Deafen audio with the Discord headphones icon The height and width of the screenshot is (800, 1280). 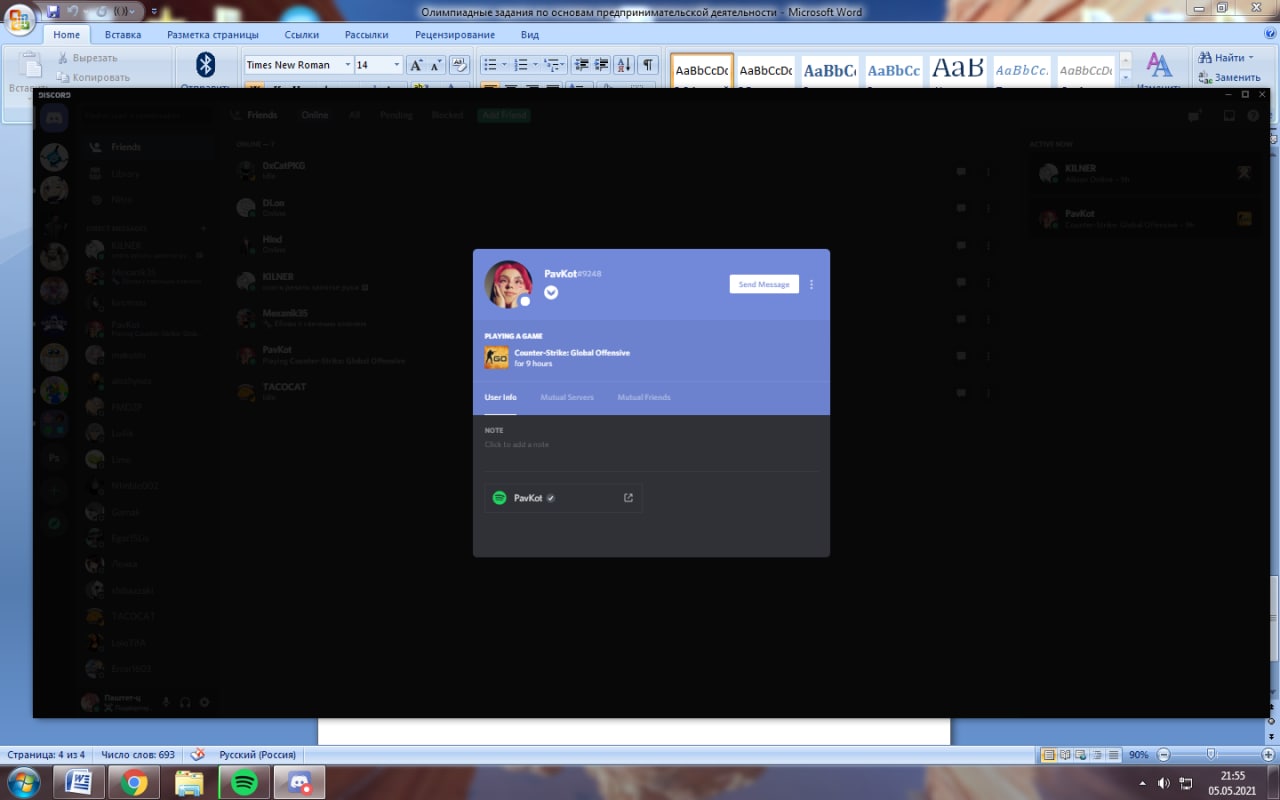click(x=185, y=703)
